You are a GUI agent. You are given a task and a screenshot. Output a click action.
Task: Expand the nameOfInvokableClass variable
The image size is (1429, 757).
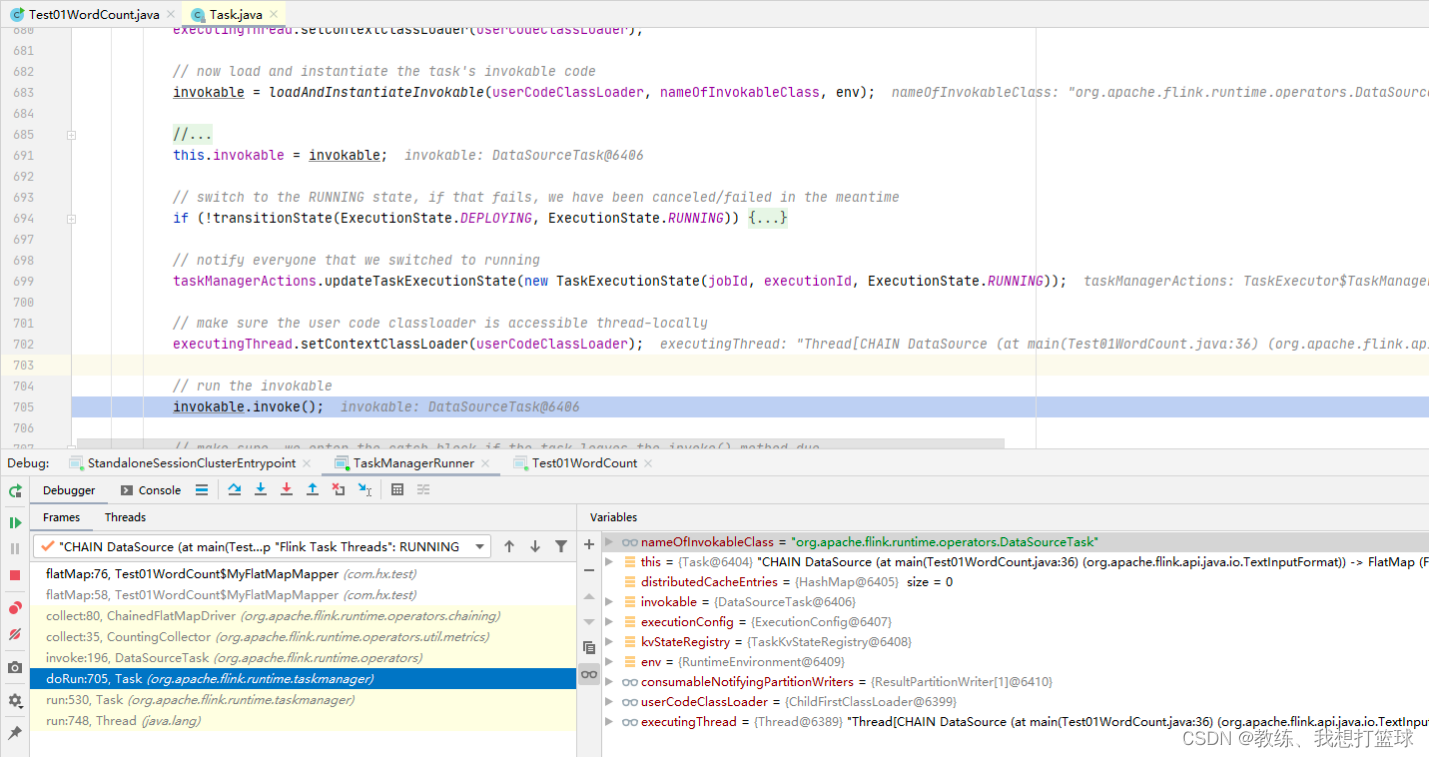tap(610, 542)
